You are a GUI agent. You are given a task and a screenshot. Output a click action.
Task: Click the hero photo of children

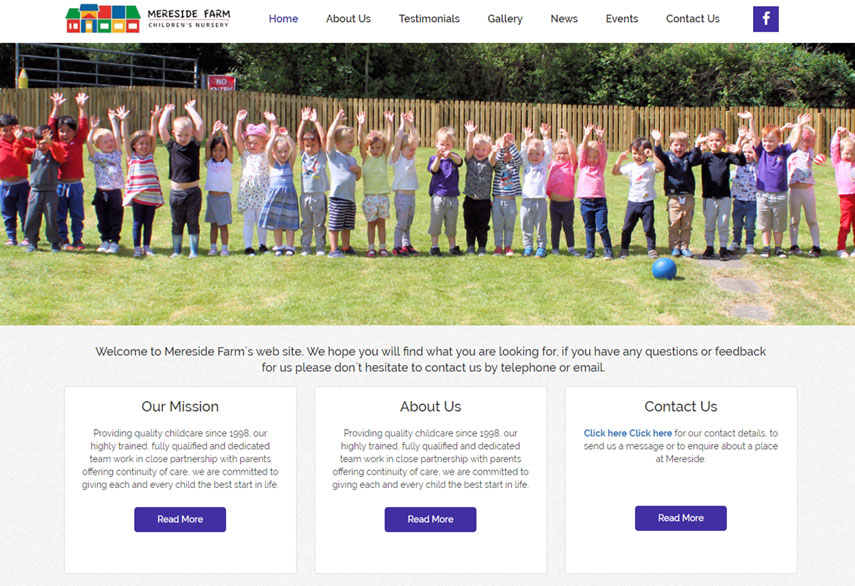tap(428, 184)
